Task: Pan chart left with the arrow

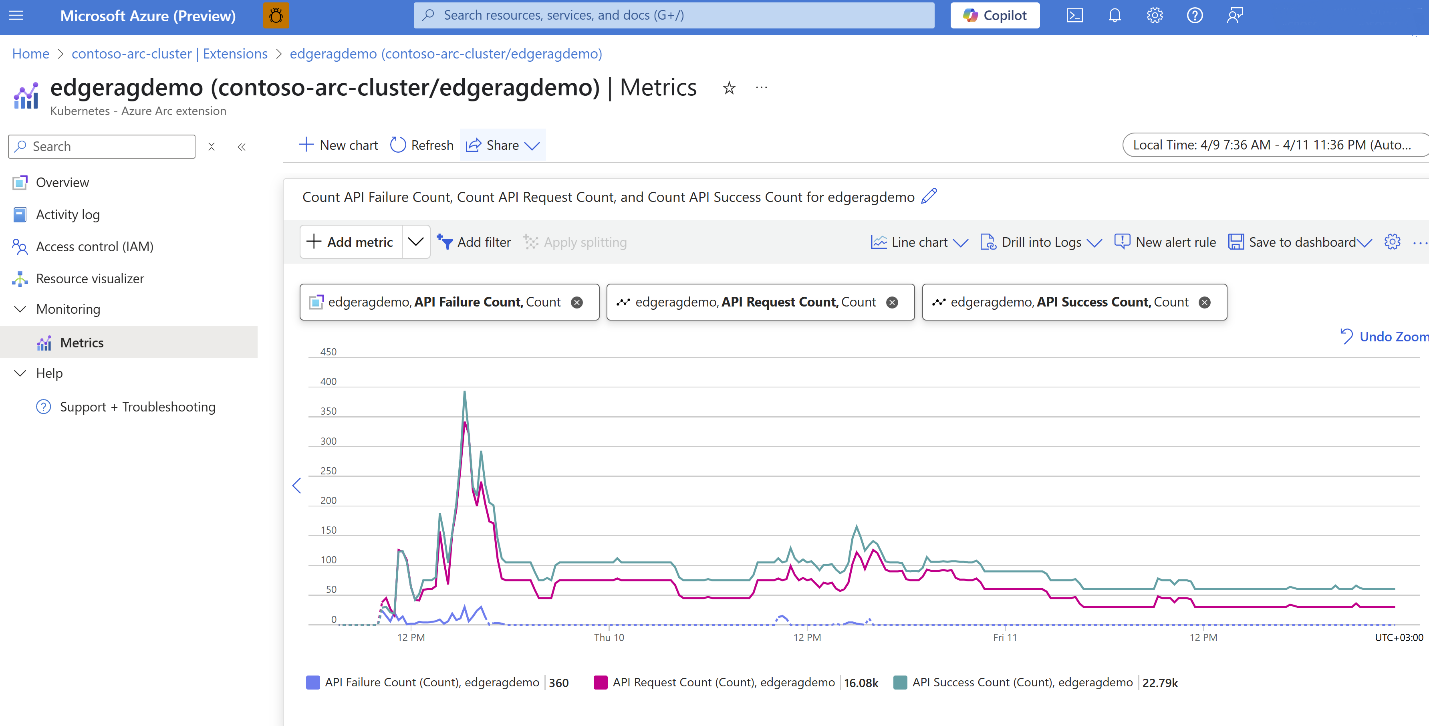Action: pyautogui.click(x=296, y=486)
